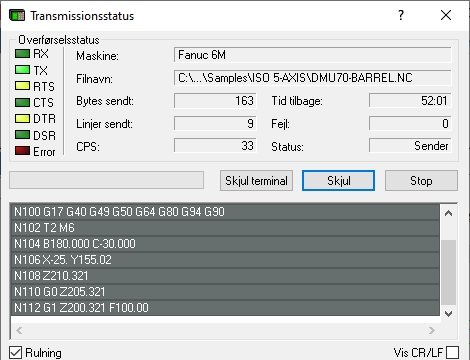
Task: Click the TX status indicator light
Action: [x=22, y=70]
